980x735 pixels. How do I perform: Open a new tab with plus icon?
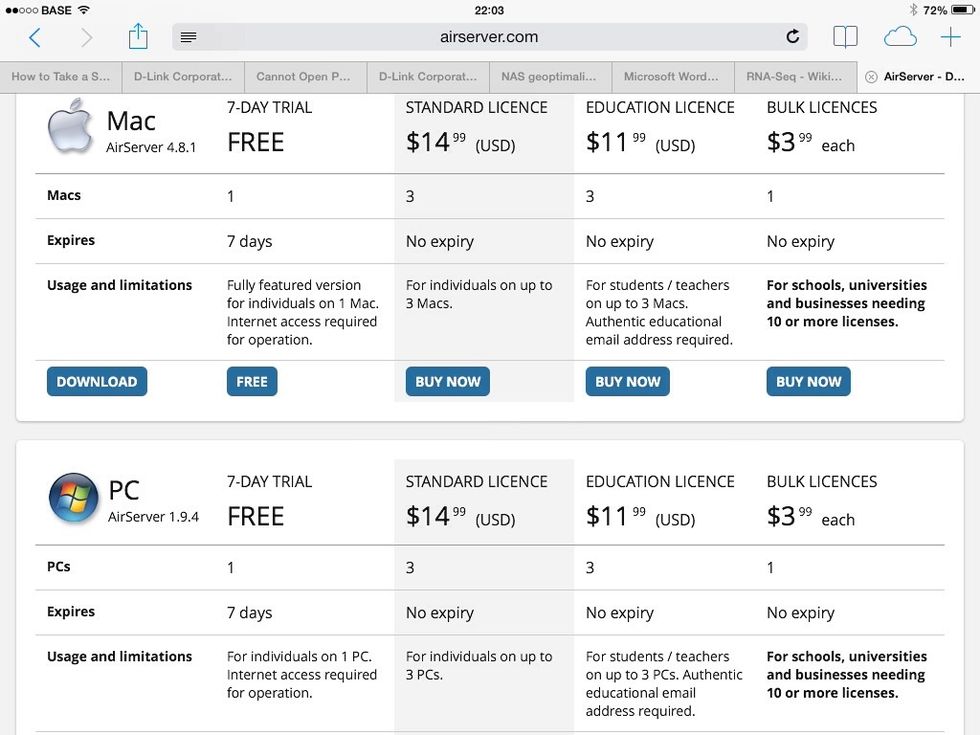pyautogui.click(x=950, y=37)
